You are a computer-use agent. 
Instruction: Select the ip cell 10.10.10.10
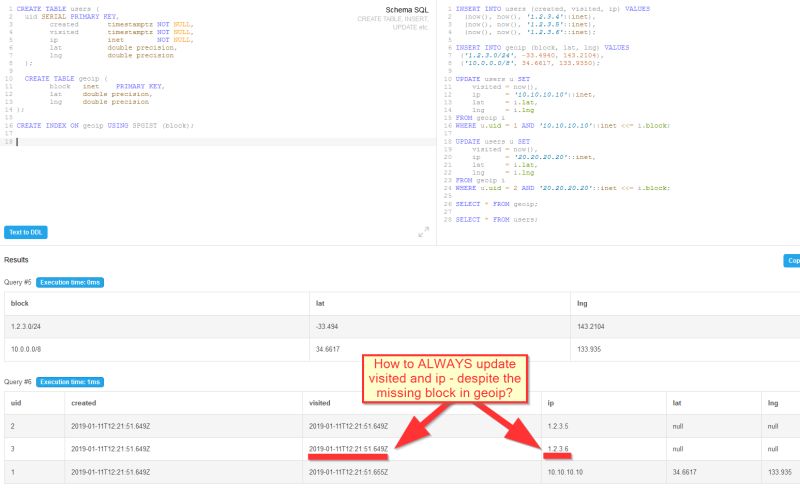[x=604, y=472]
